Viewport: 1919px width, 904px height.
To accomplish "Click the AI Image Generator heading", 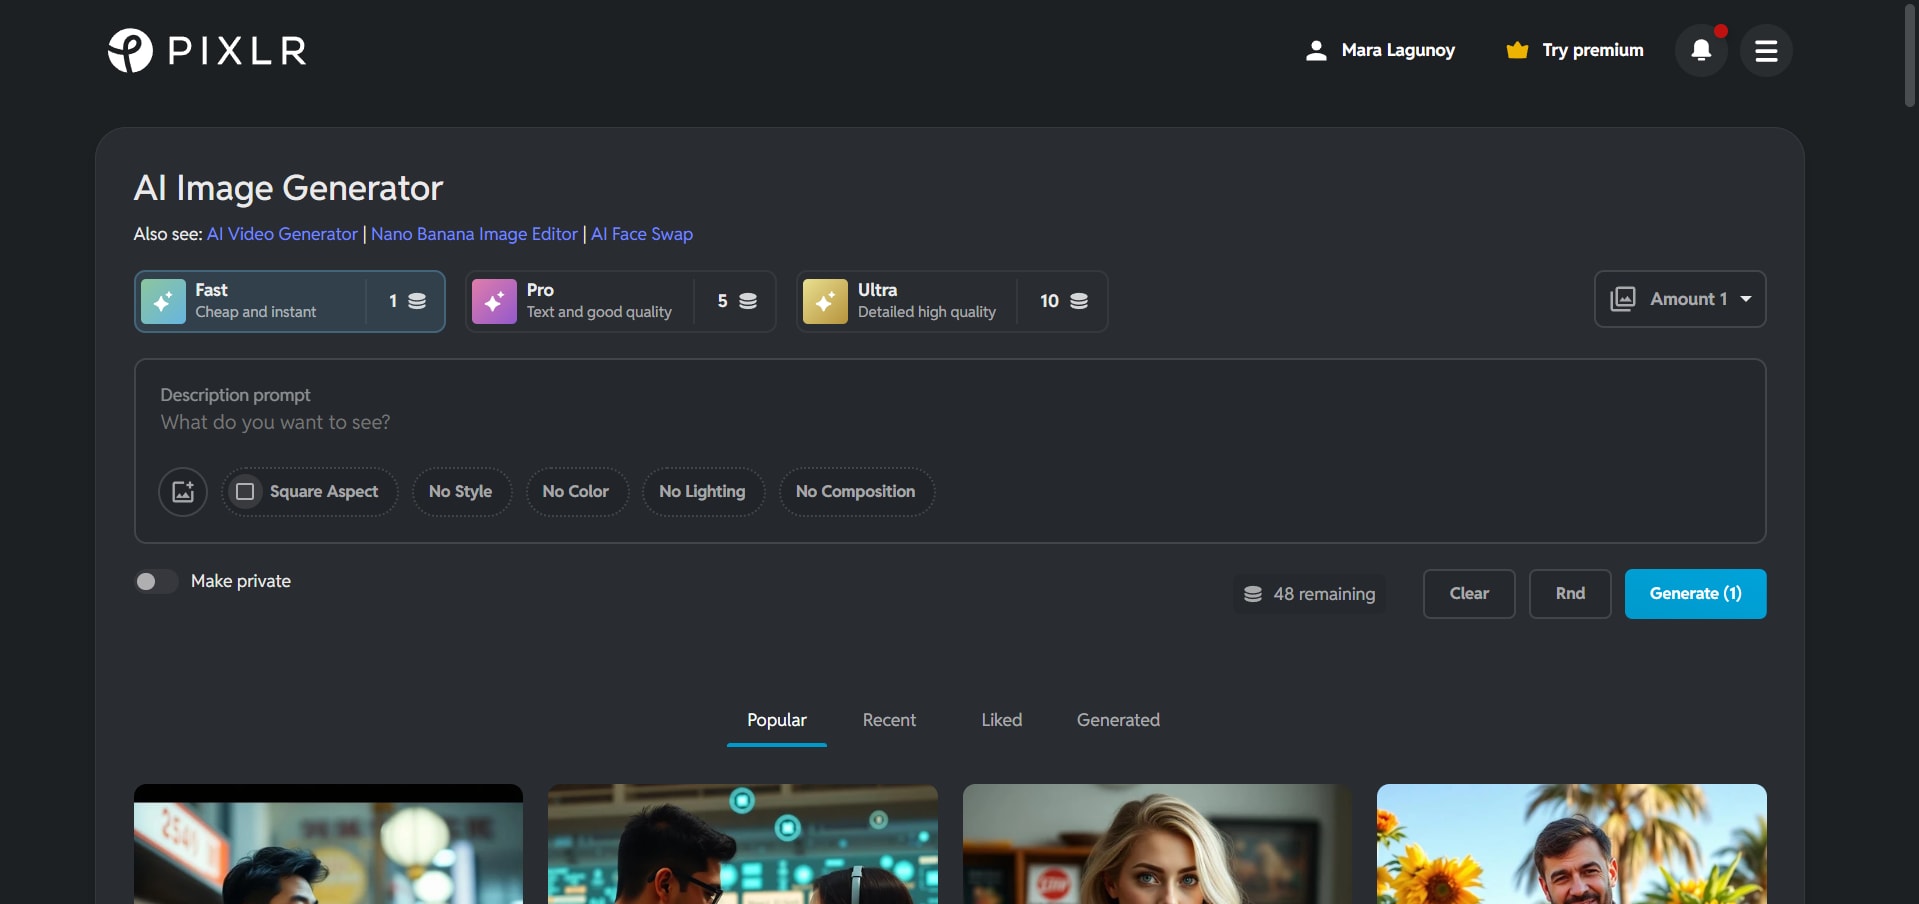I will coord(288,188).
